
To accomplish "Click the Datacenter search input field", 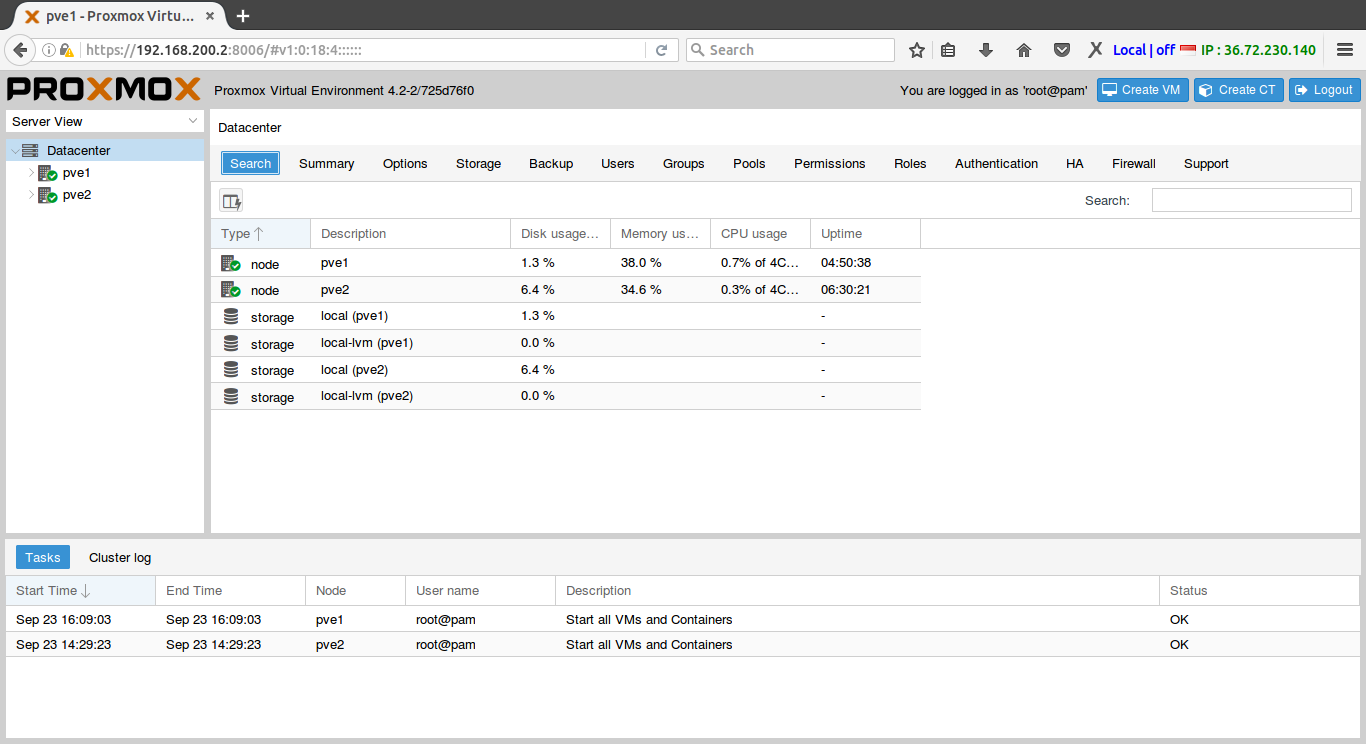I will point(1252,200).
